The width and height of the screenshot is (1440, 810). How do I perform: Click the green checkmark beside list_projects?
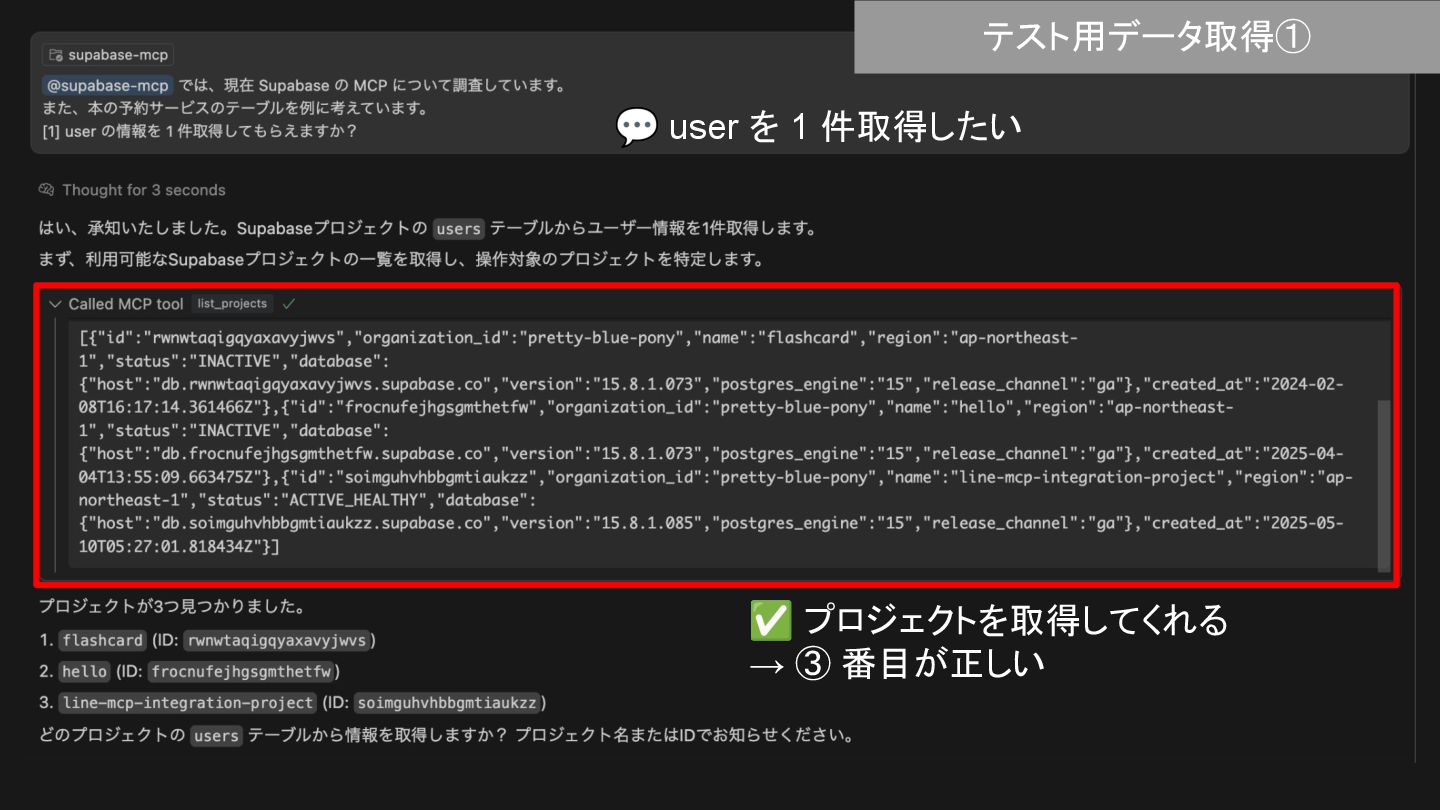pyautogui.click(x=289, y=303)
